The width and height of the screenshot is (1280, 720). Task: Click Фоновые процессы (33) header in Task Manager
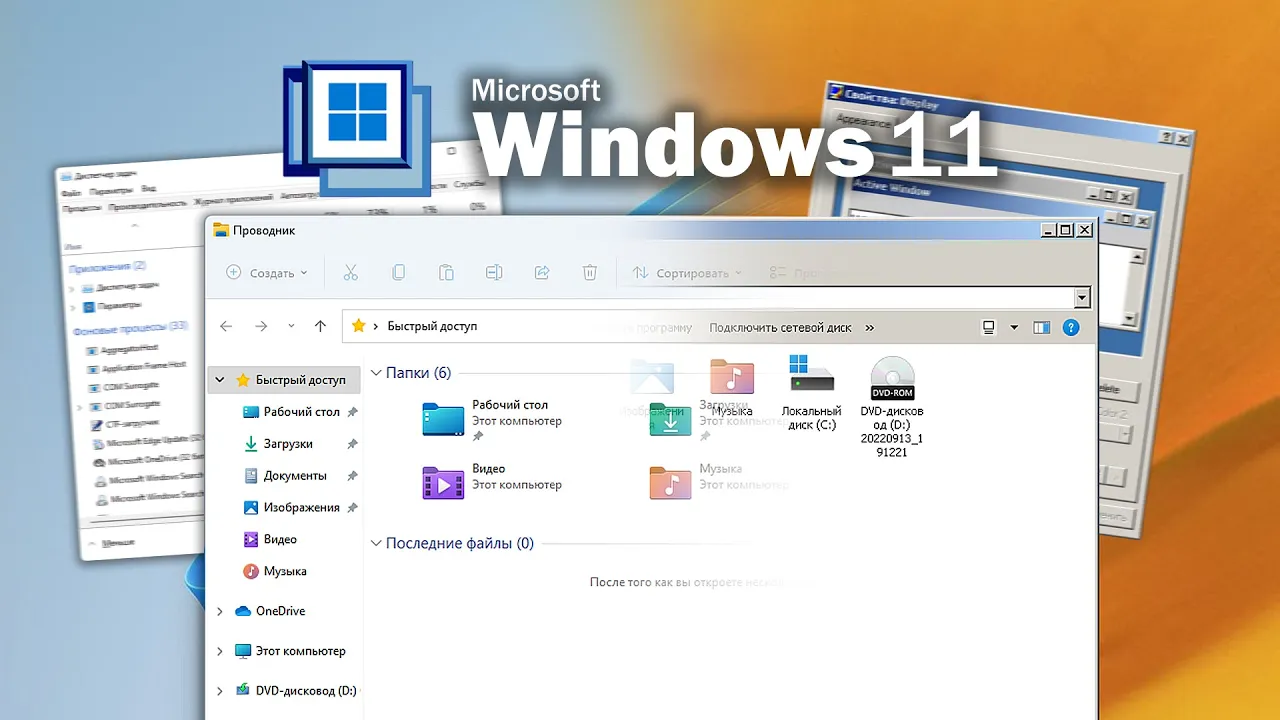coord(130,327)
